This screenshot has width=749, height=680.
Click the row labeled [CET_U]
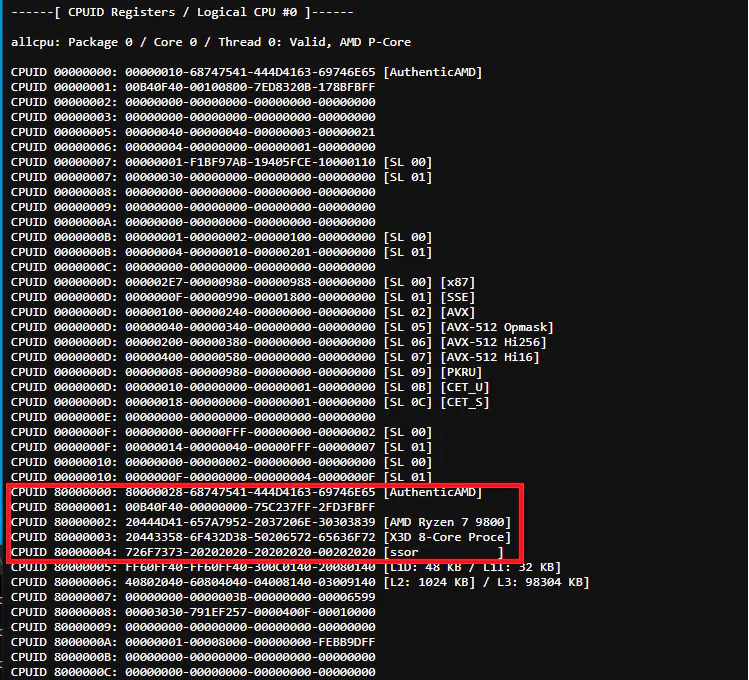[x=250, y=387]
